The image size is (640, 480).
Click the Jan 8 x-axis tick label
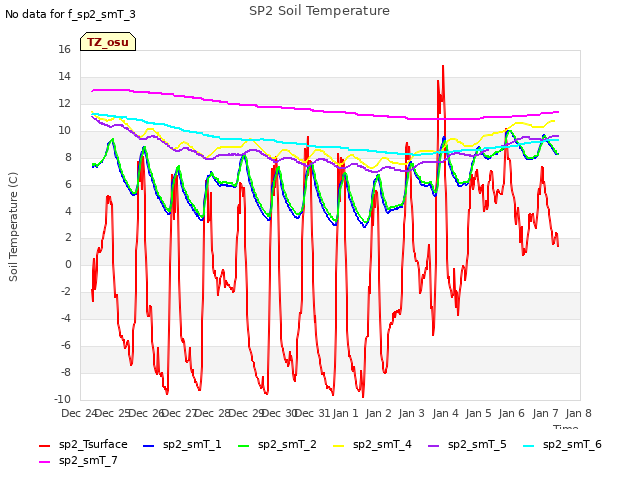pyautogui.click(x=578, y=413)
